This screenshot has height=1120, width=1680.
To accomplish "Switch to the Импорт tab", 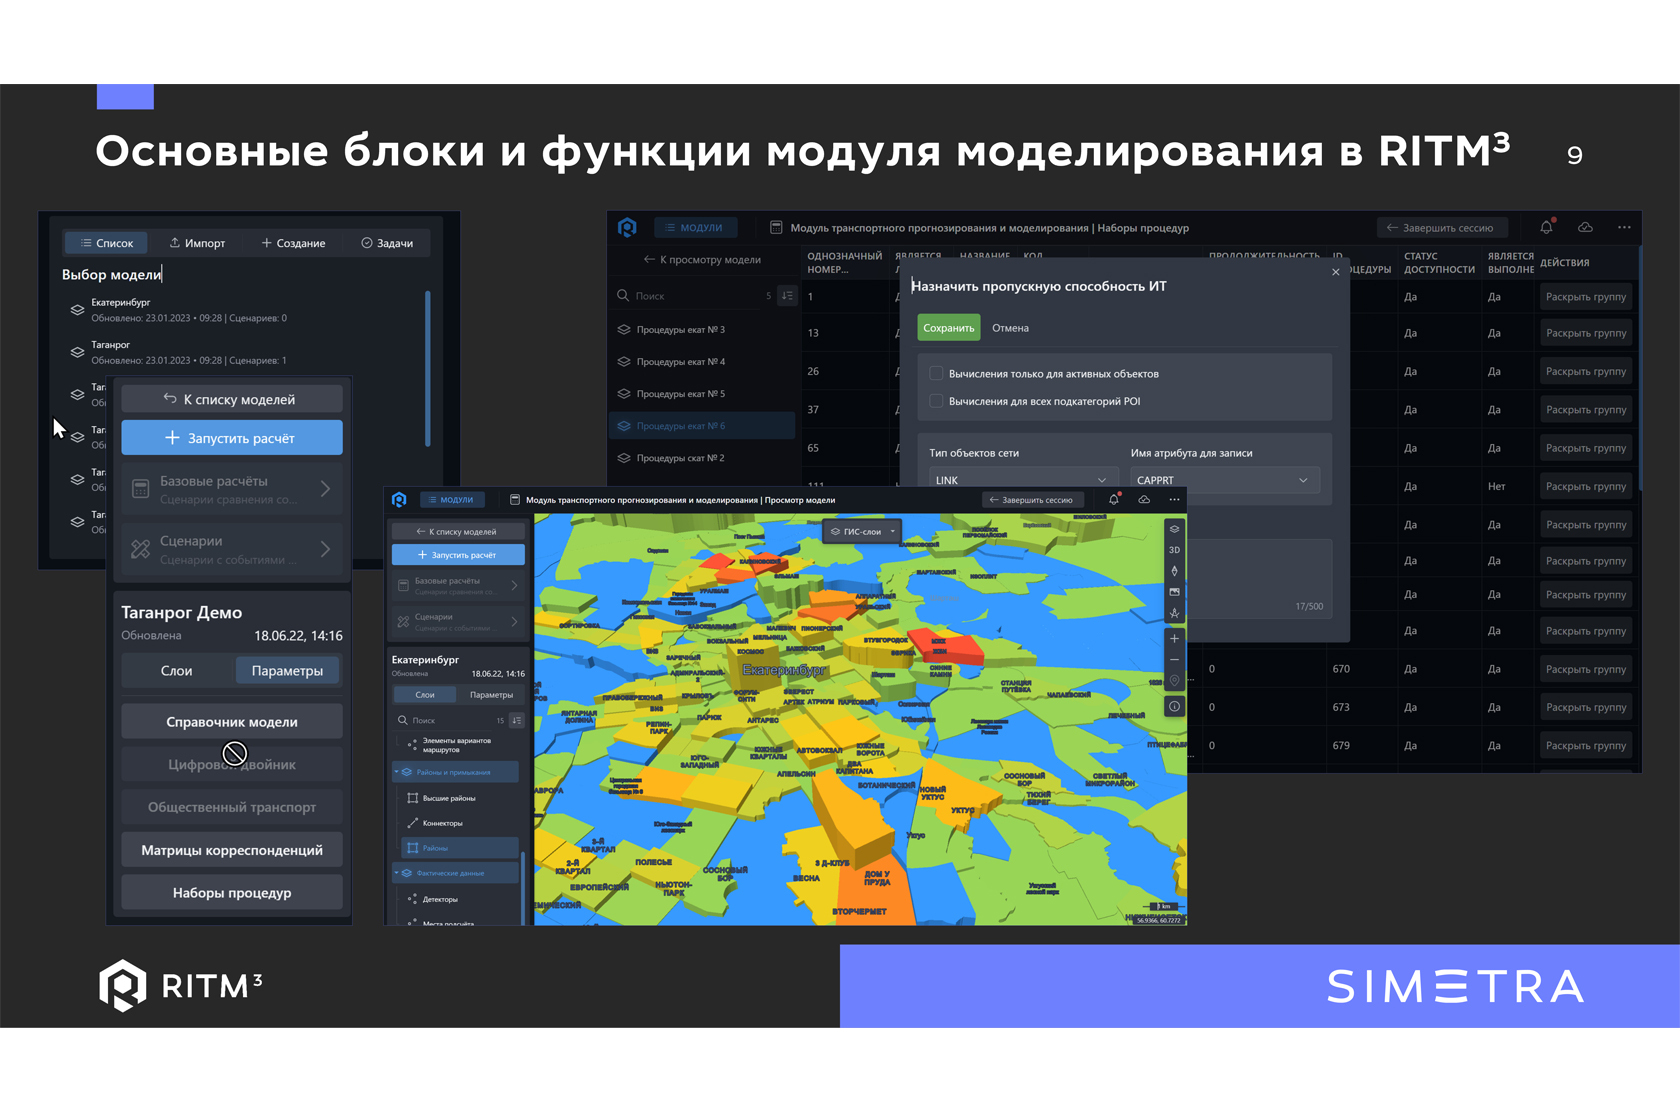I will click(197, 243).
